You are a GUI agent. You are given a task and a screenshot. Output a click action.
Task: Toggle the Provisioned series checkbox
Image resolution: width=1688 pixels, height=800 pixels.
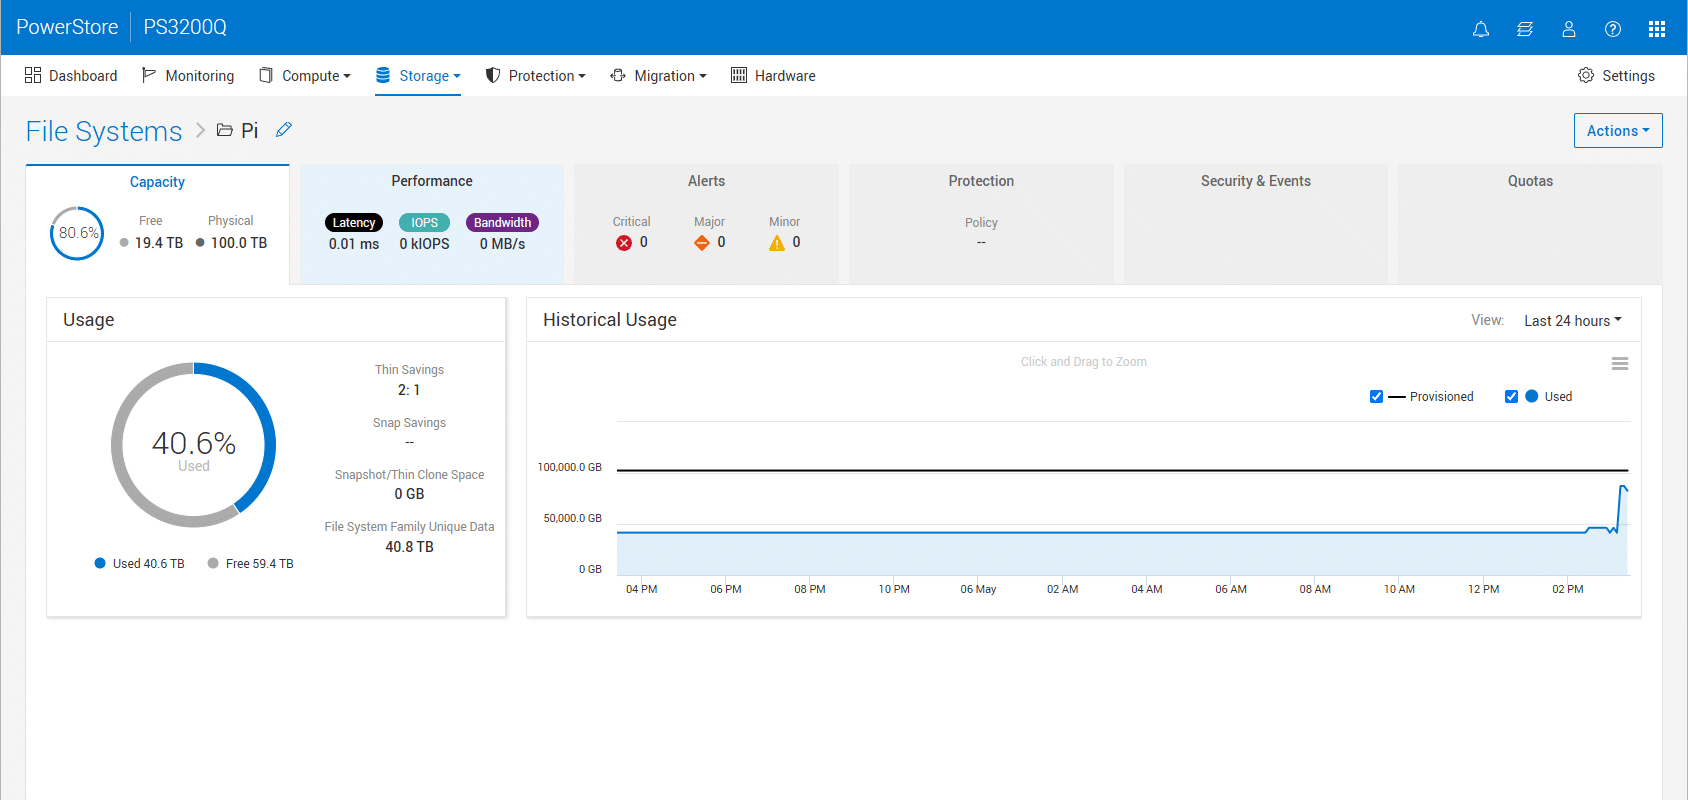(1377, 397)
